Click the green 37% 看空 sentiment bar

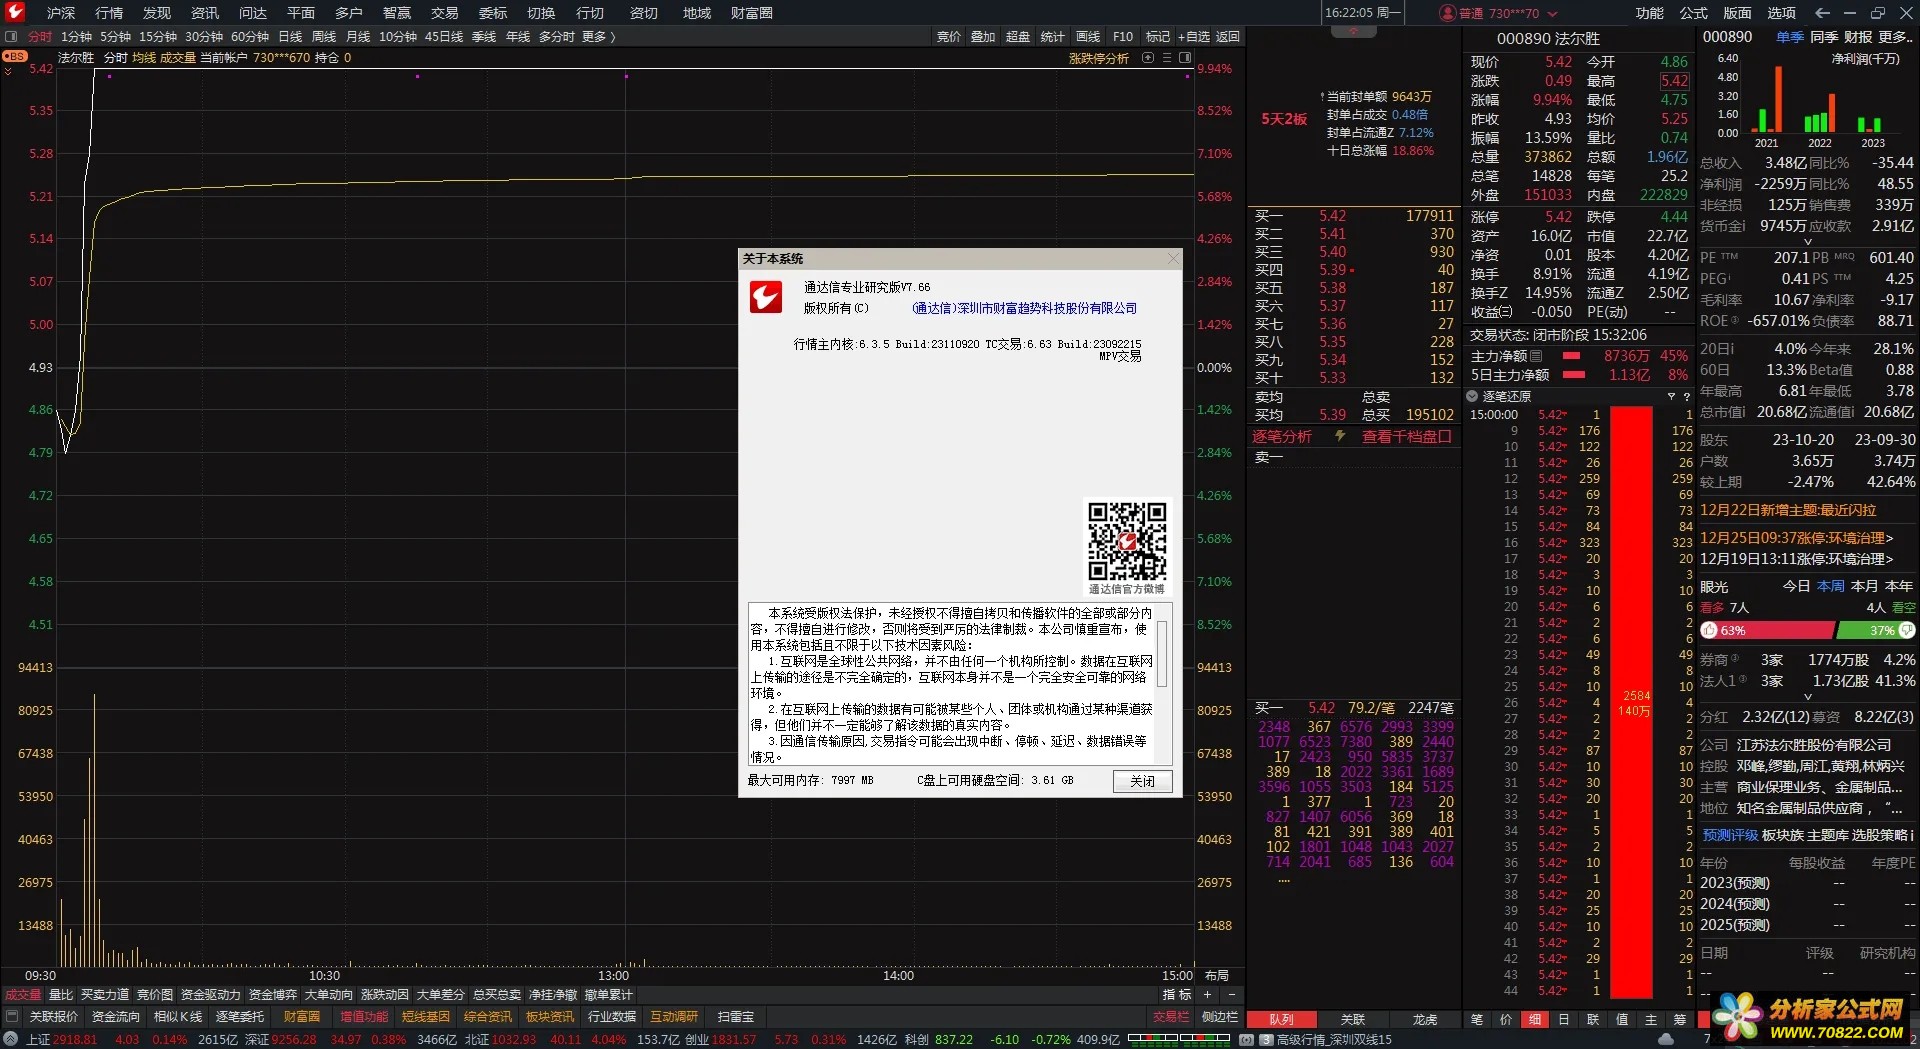1877,630
